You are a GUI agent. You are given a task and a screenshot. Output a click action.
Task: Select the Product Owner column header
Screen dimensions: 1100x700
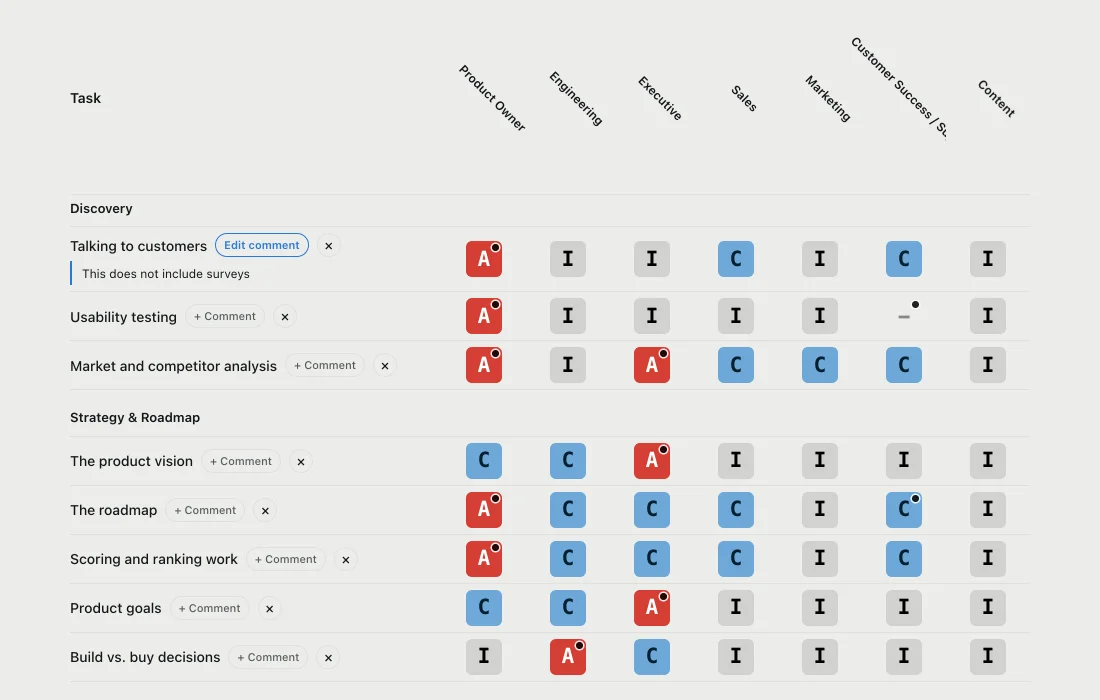[492, 97]
